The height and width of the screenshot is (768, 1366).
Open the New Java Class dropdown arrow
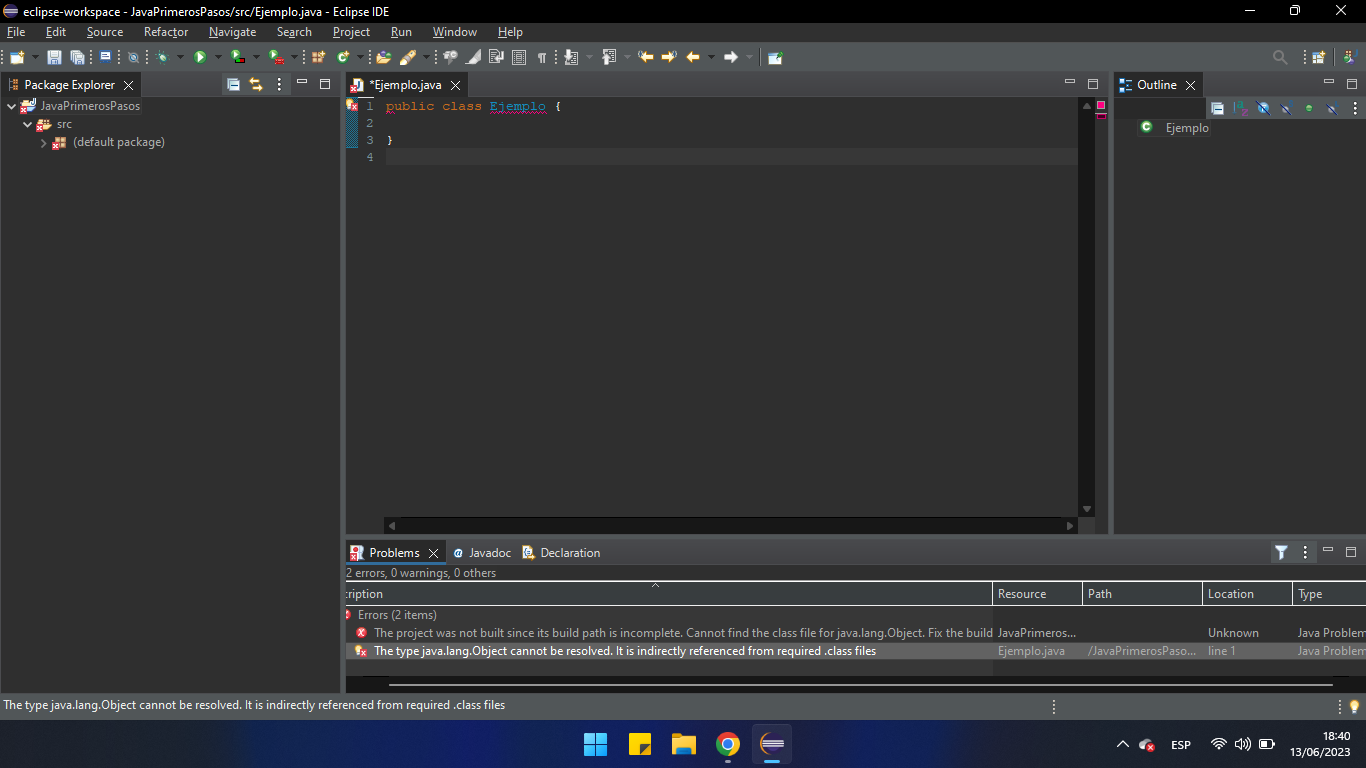tap(360, 57)
